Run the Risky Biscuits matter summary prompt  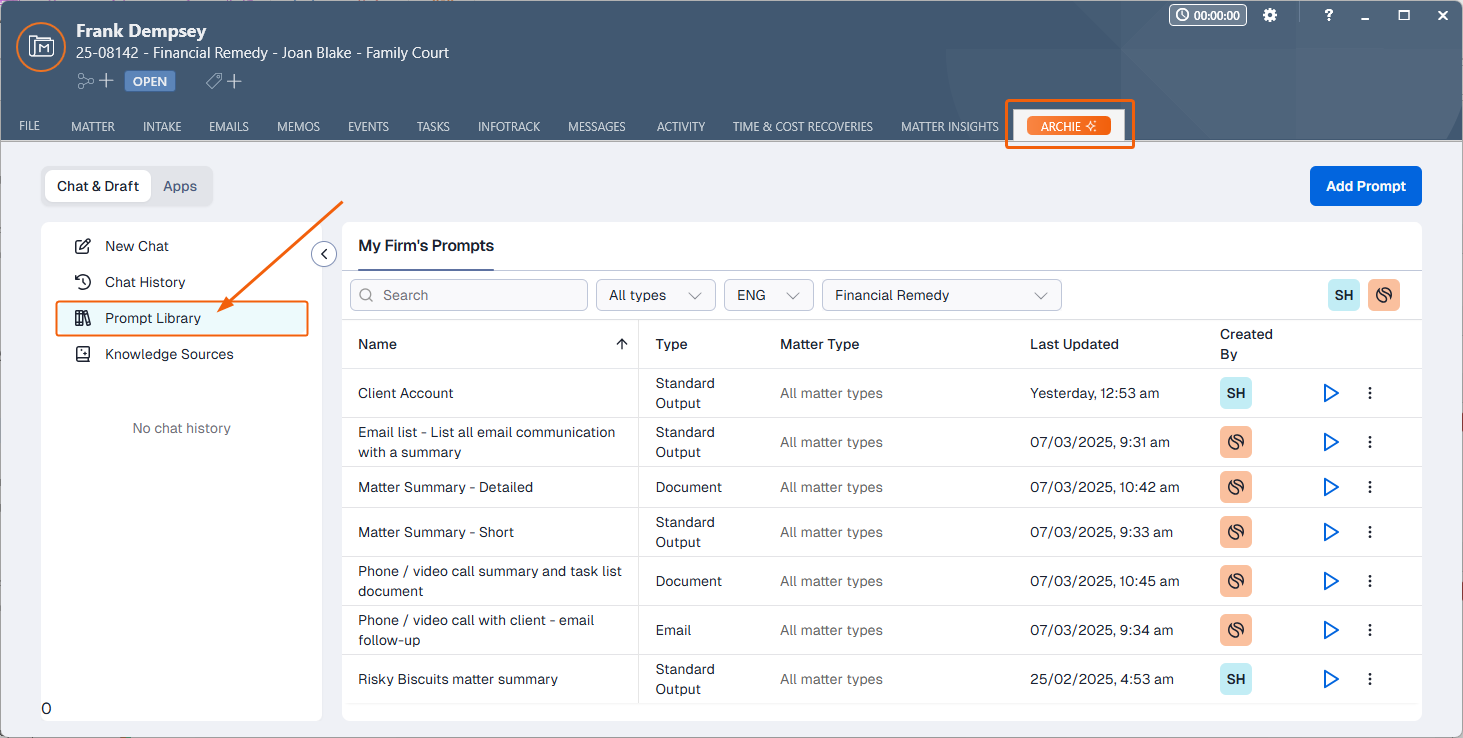tap(1330, 679)
